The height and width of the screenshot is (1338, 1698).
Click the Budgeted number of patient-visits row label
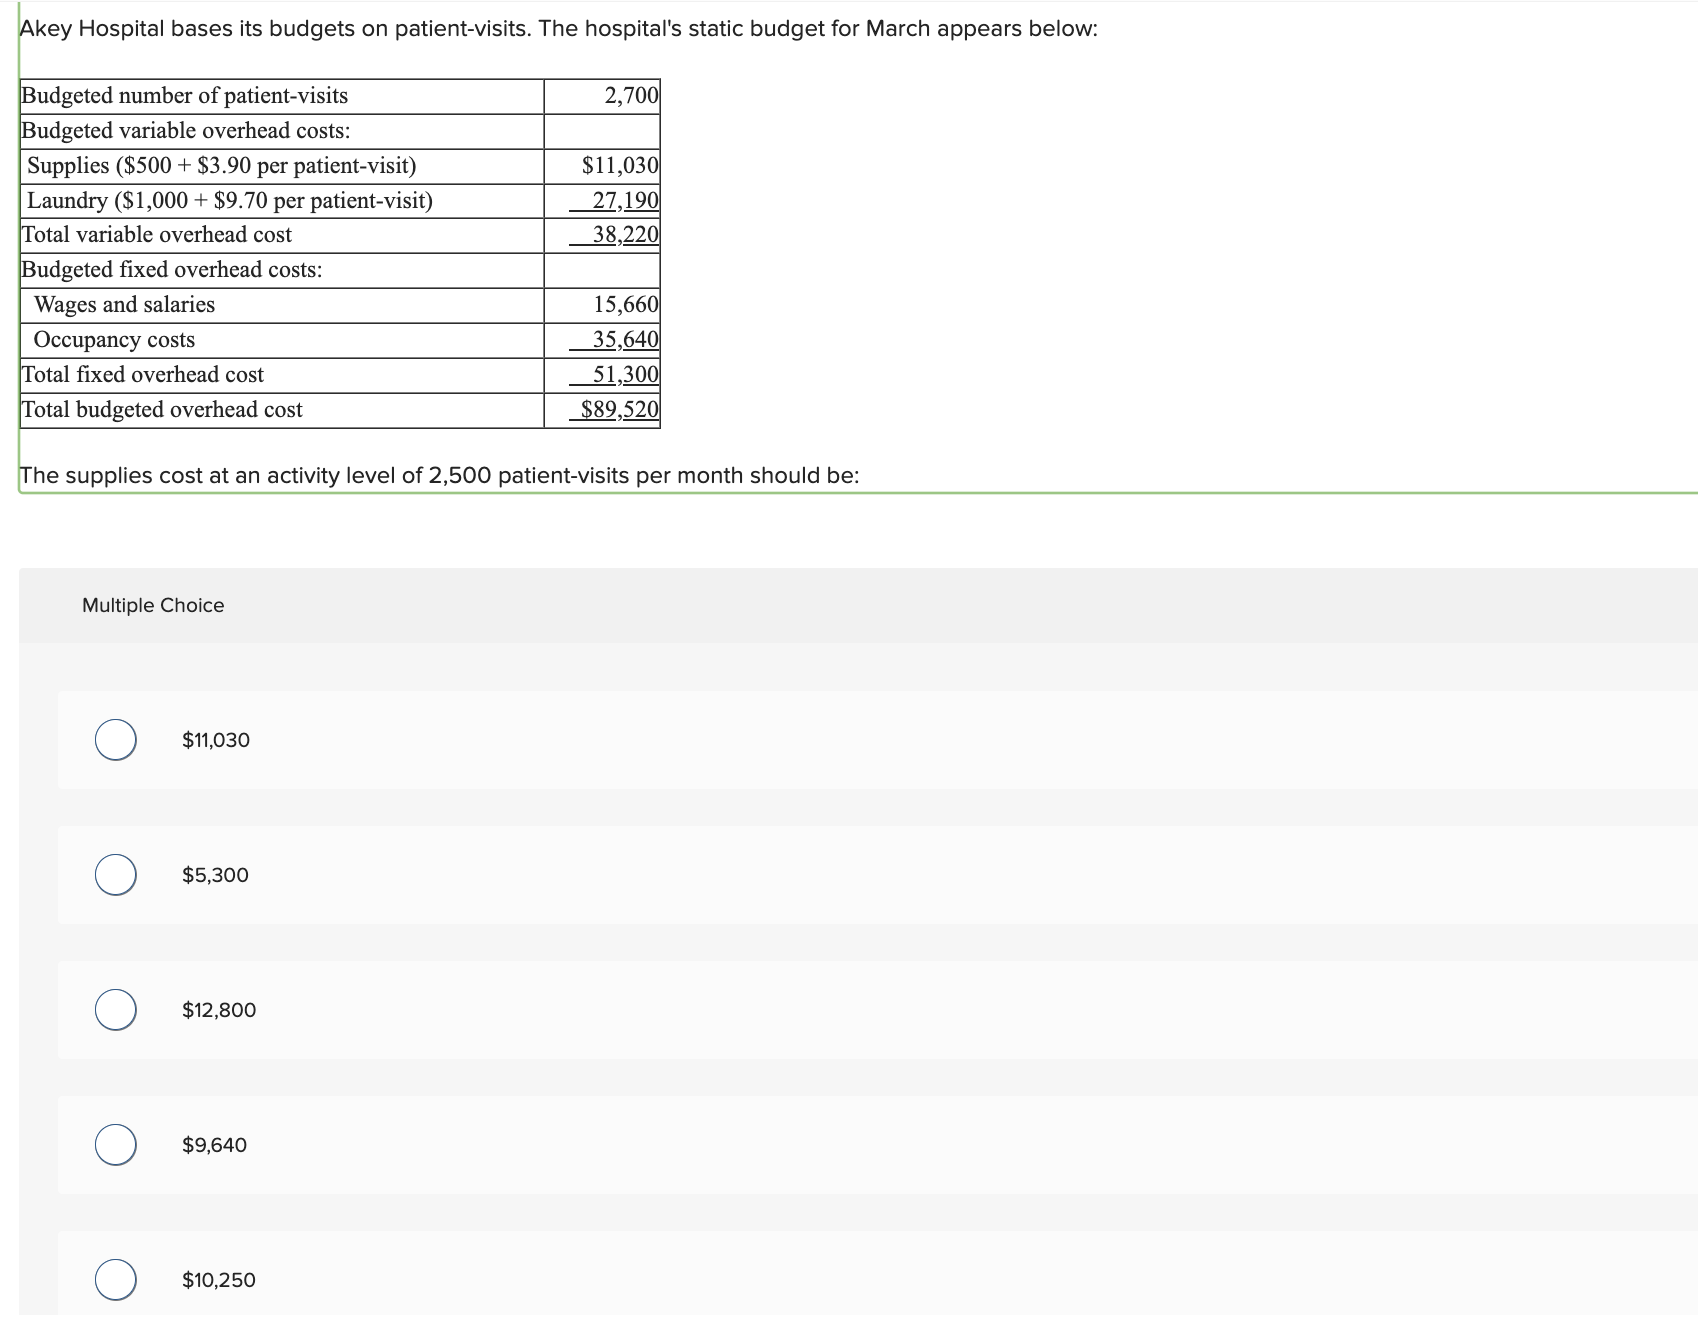click(185, 96)
